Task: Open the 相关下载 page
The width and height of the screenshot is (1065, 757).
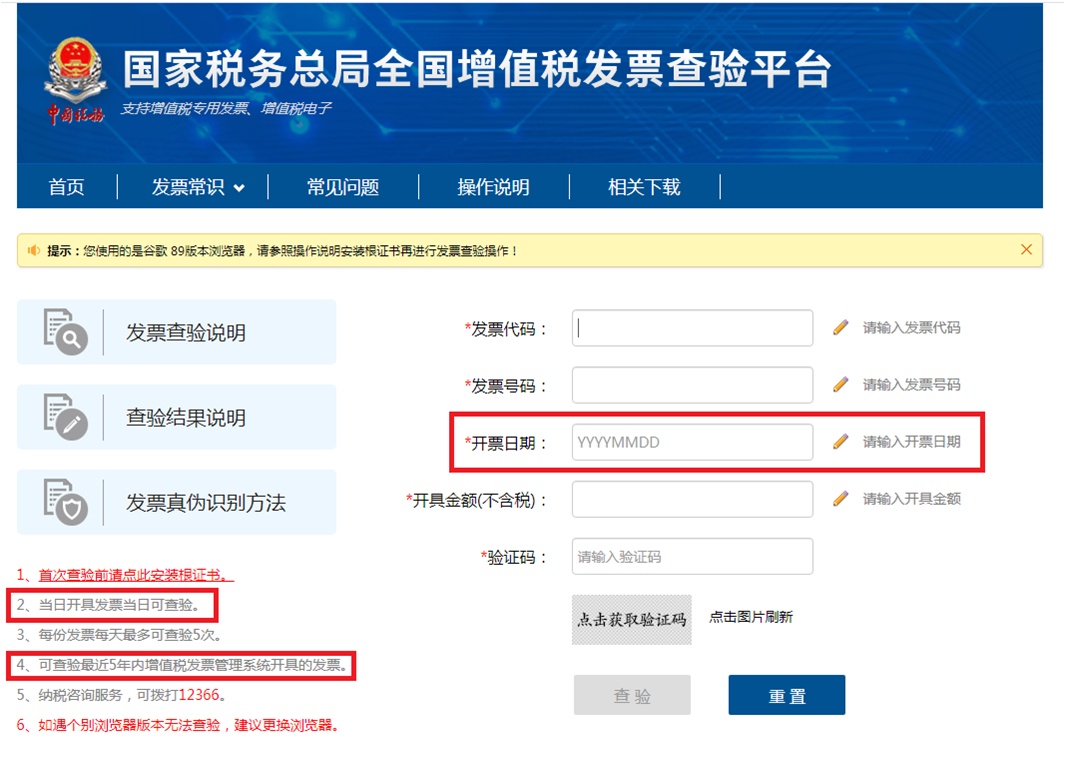Action: [641, 186]
